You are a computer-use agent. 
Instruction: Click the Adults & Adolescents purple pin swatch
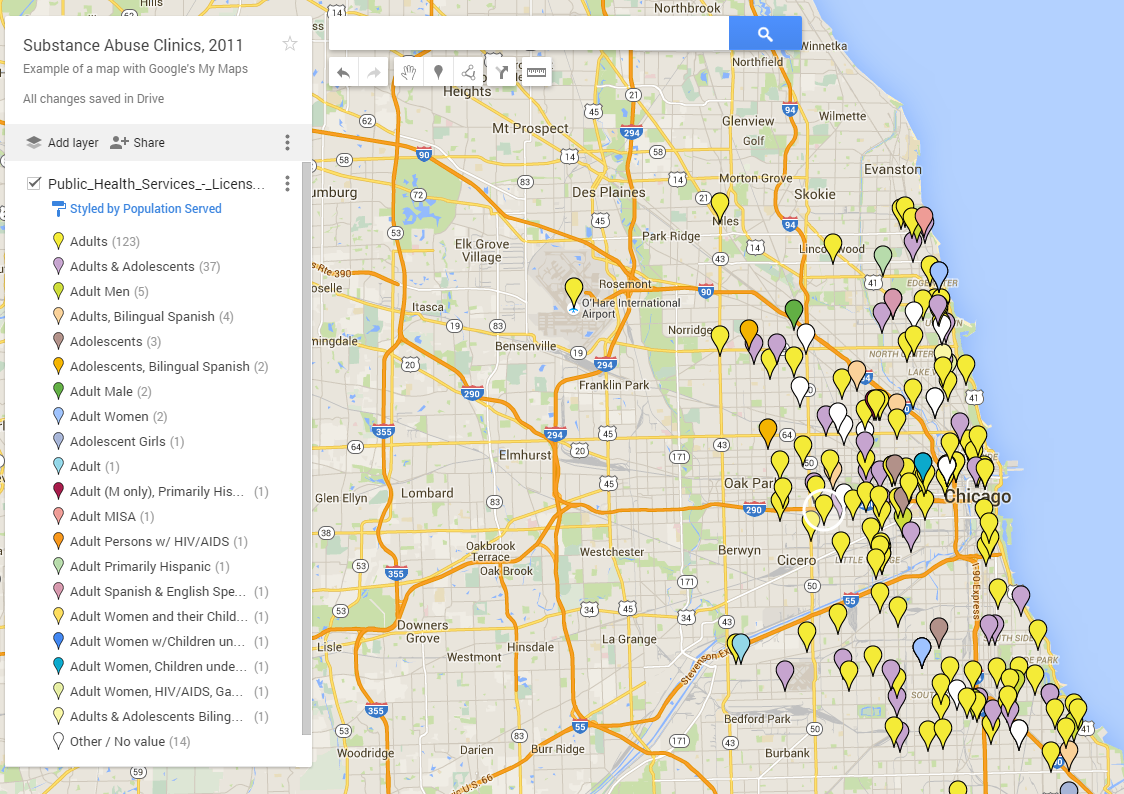coord(59,266)
